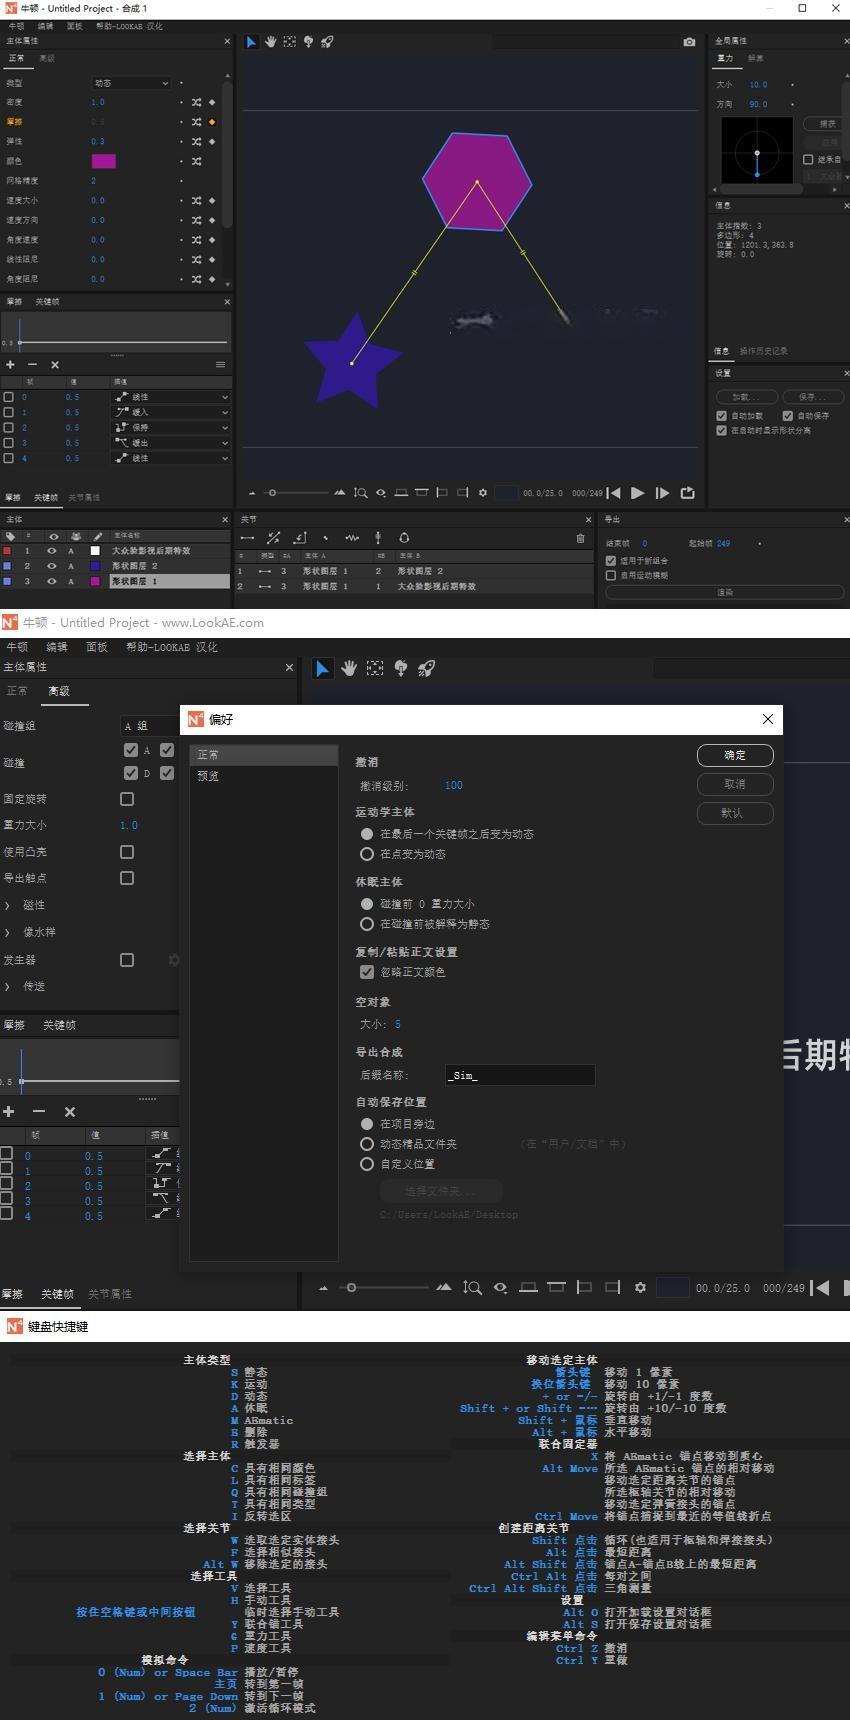Image resolution: width=850 pixels, height=1720 pixels.
Task: Choose the box-select tool in the top window toolbar
Action: [289, 42]
